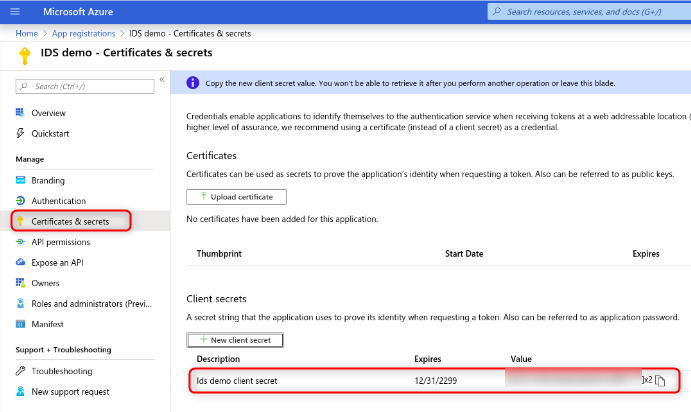Image resolution: width=691 pixels, height=412 pixels.
Task: Open API permissions page
Action: pyautogui.click(x=60, y=242)
